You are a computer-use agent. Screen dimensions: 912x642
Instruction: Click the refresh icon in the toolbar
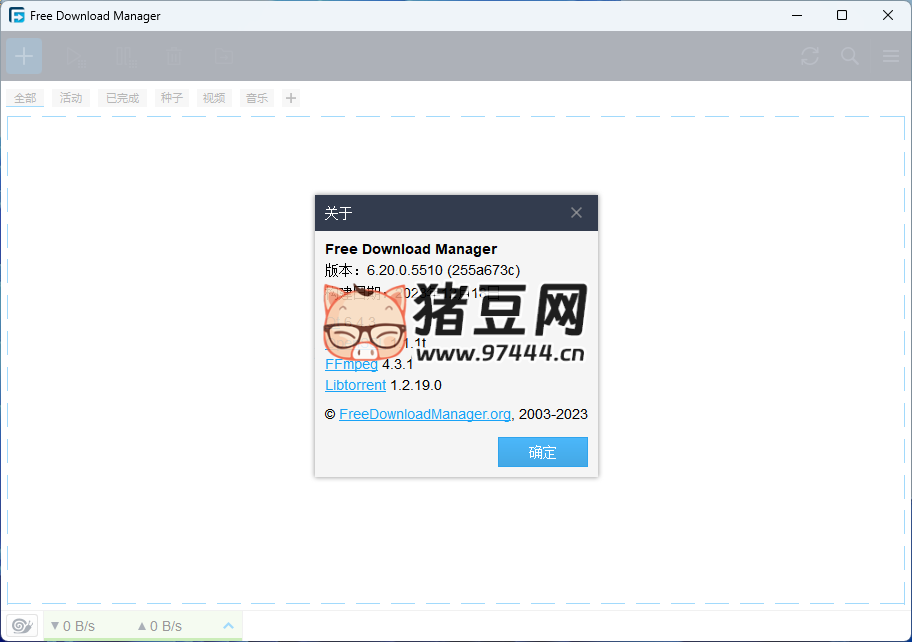tap(810, 57)
